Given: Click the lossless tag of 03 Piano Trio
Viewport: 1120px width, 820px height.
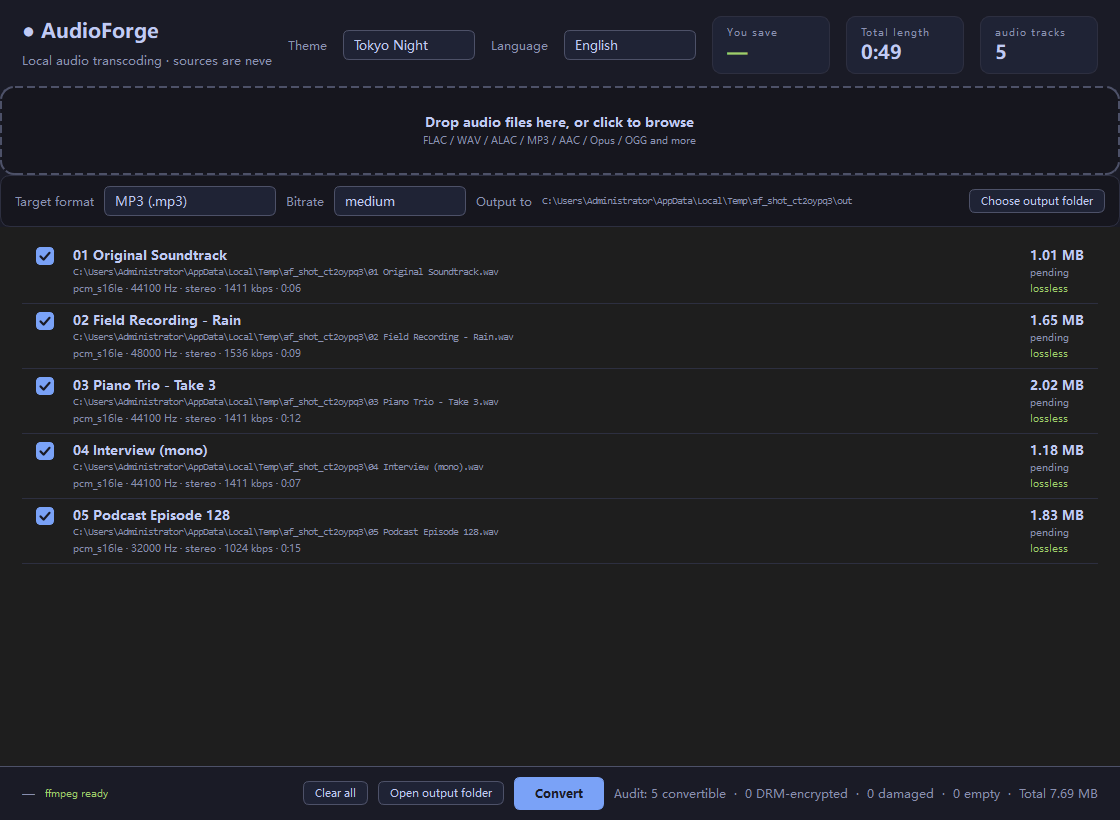Looking at the screenshot, I should 1049,419.
